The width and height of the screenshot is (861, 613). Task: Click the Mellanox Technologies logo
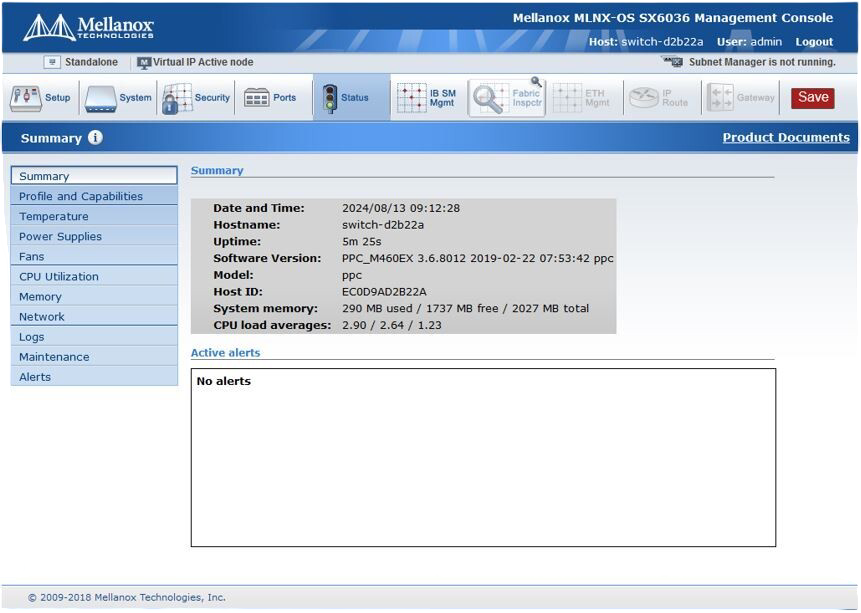tap(88, 27)
